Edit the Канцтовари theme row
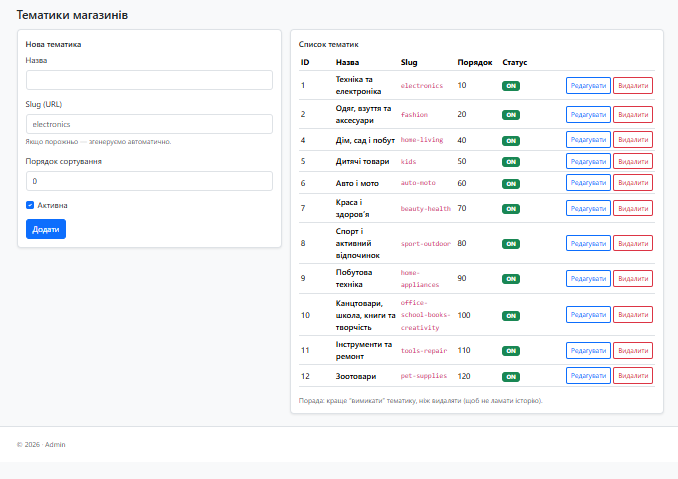678x479 pixels. point(588,315)
